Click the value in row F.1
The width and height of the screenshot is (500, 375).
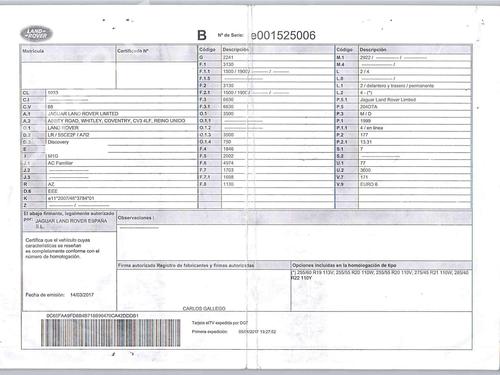click(x=228, y=64)
